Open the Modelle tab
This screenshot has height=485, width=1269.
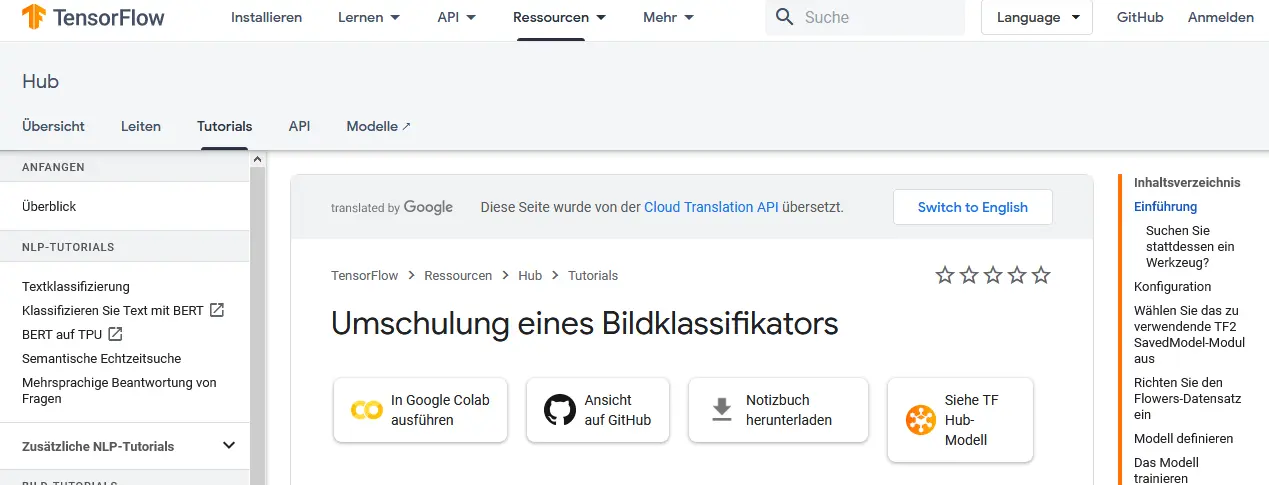(x=378, y=126)
